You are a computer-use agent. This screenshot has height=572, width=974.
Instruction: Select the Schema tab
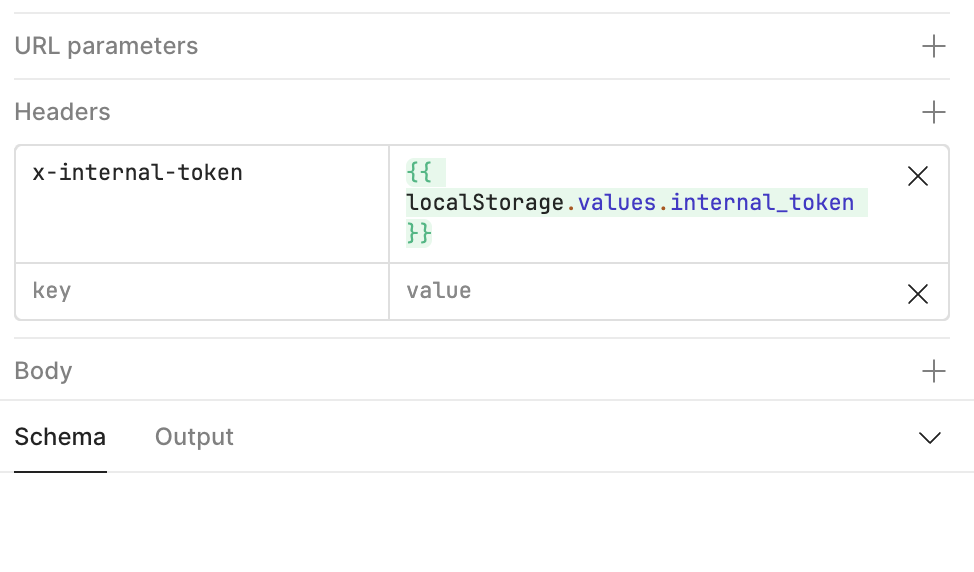60,437
